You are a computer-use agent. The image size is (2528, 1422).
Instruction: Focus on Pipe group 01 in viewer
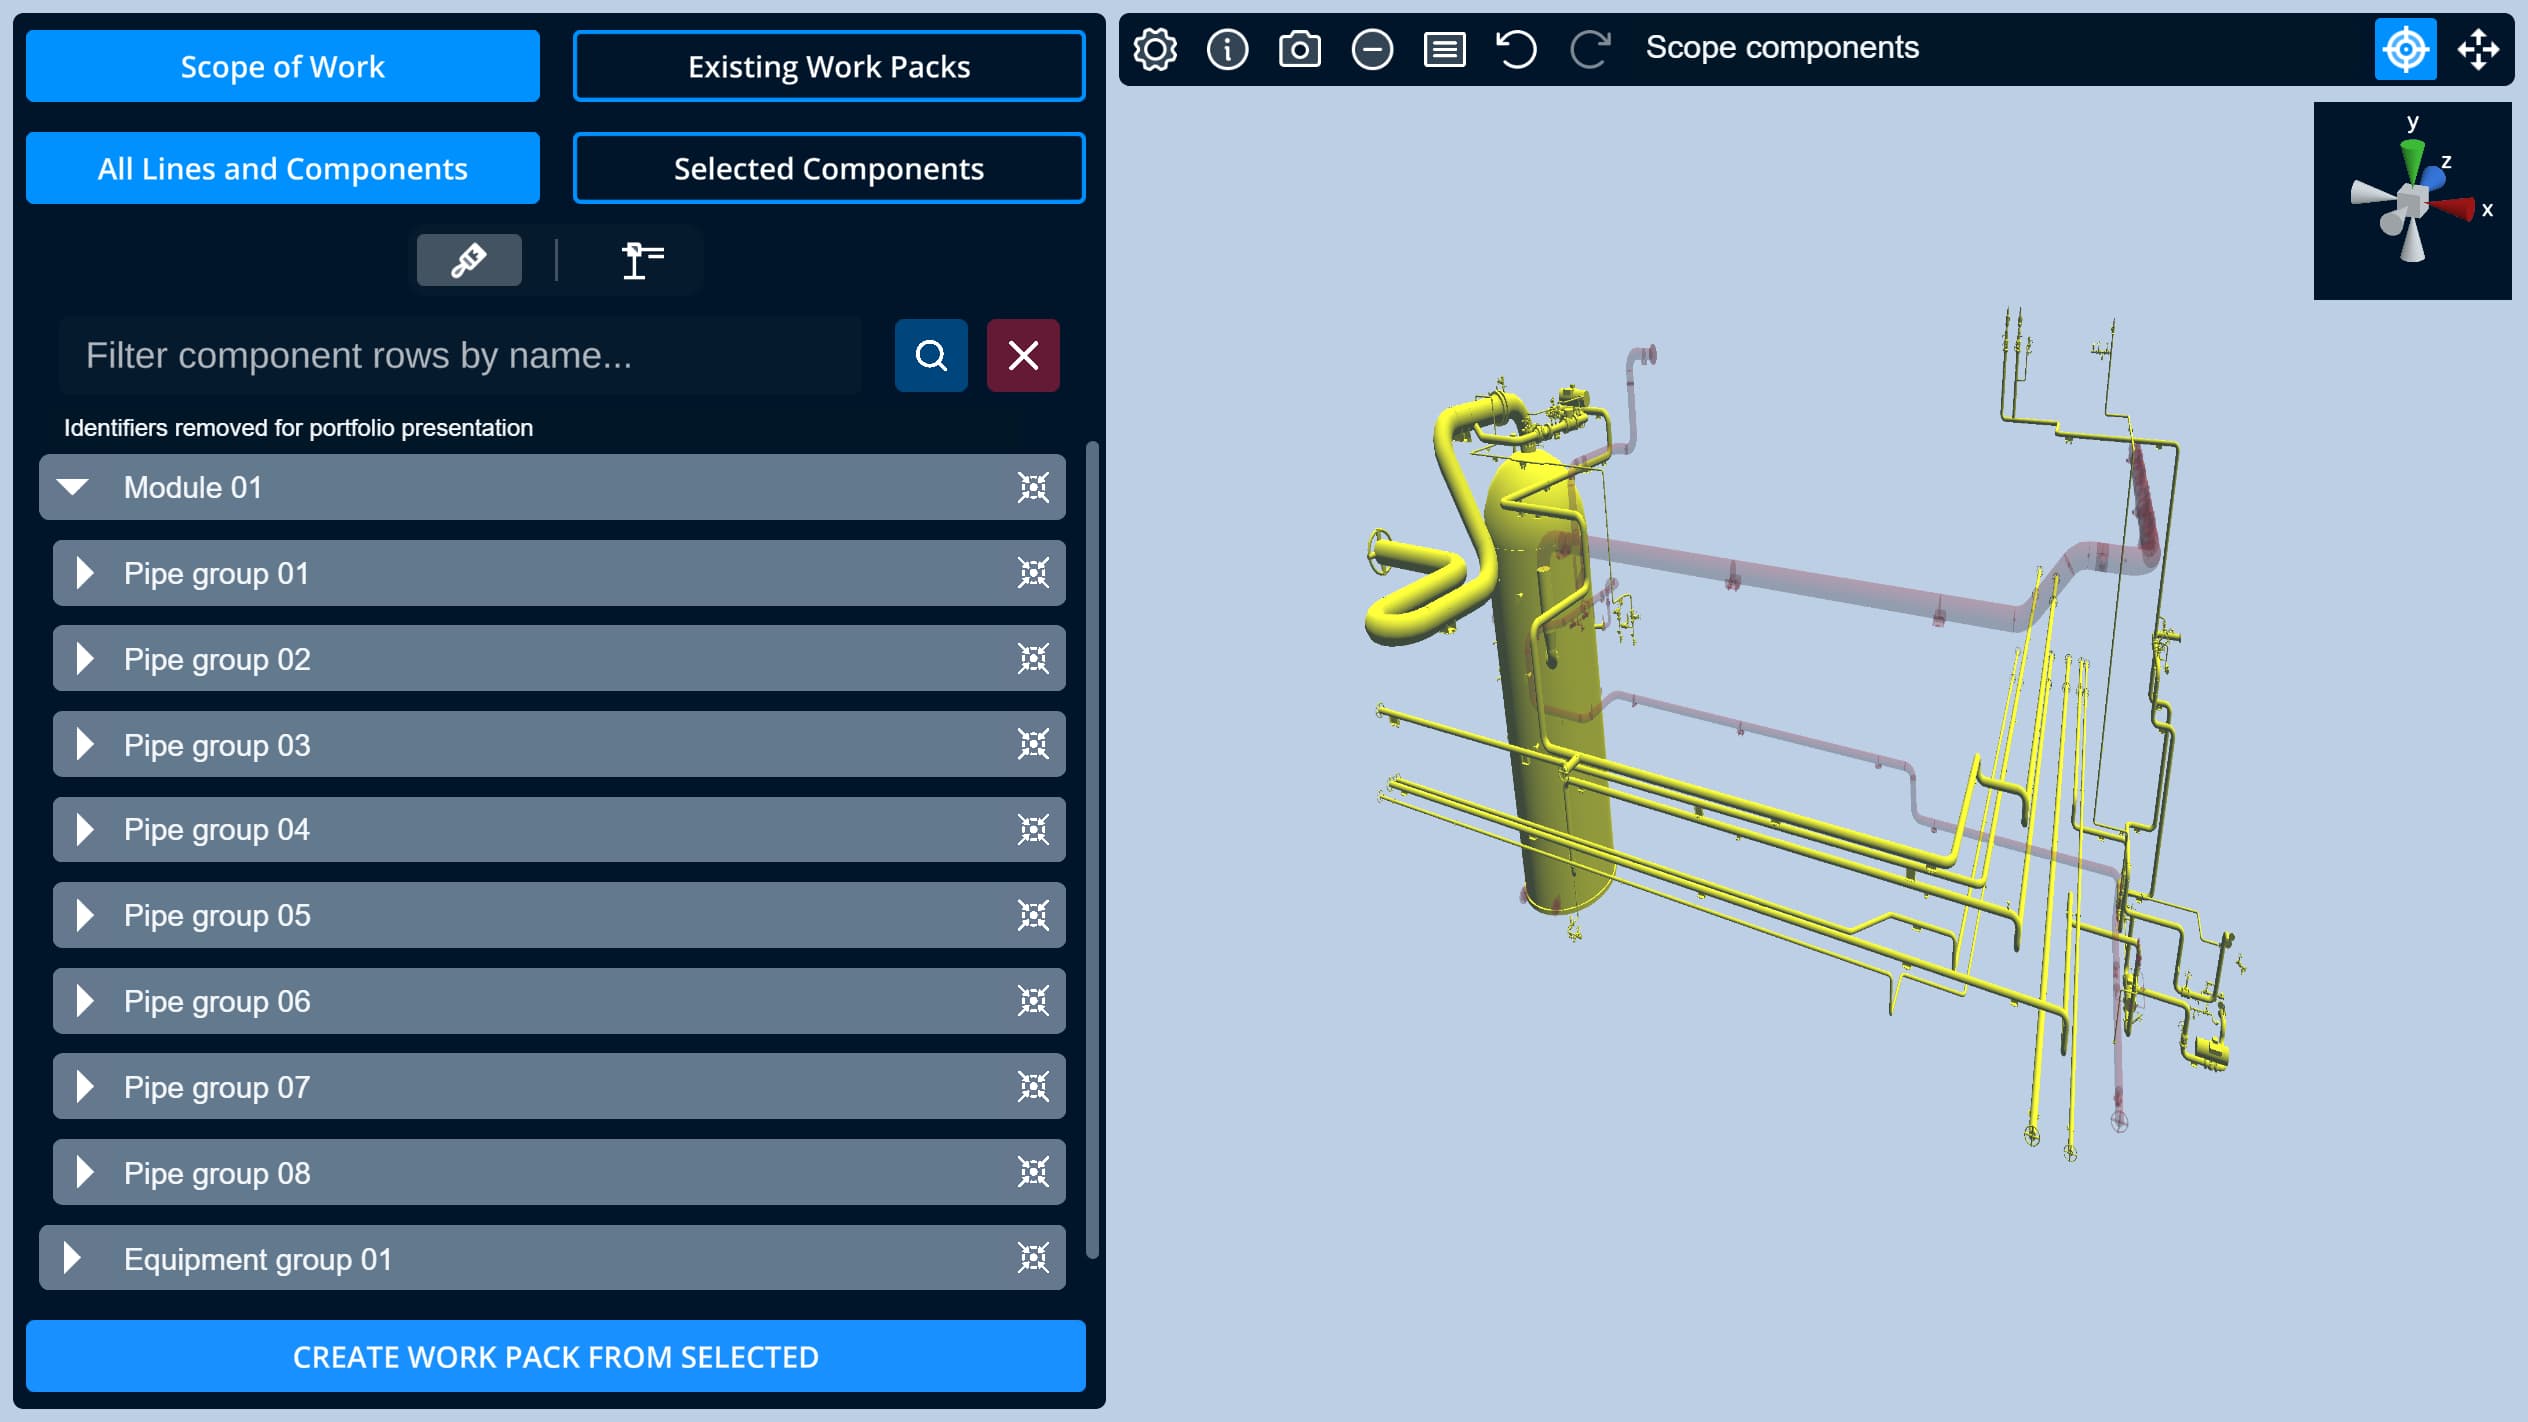click(x=1033, y=573)
